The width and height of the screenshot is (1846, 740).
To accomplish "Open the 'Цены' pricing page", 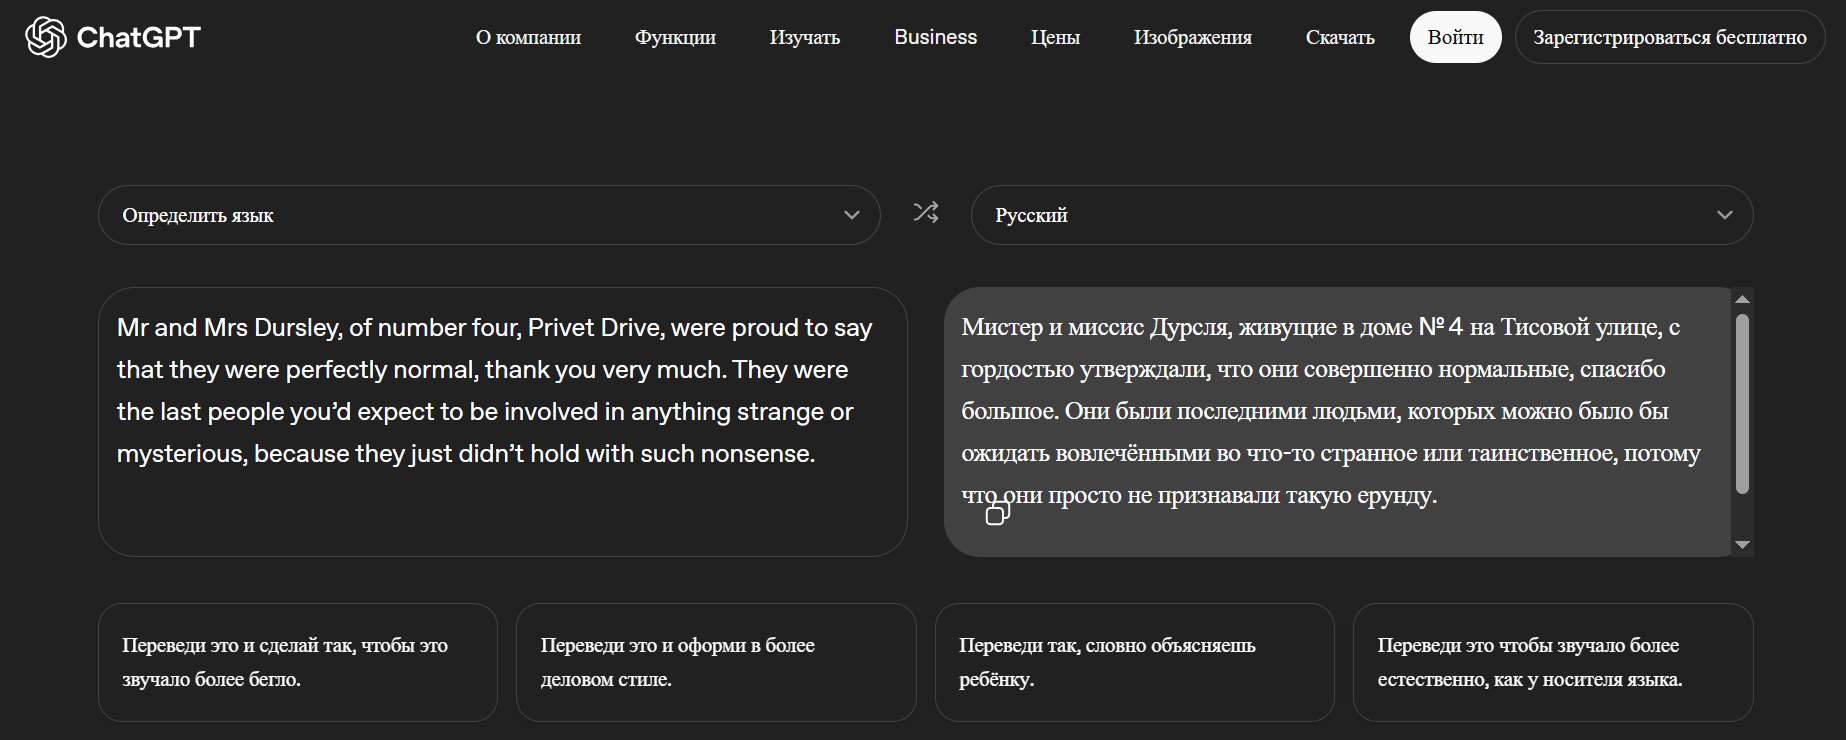I will coord(1055,38).
